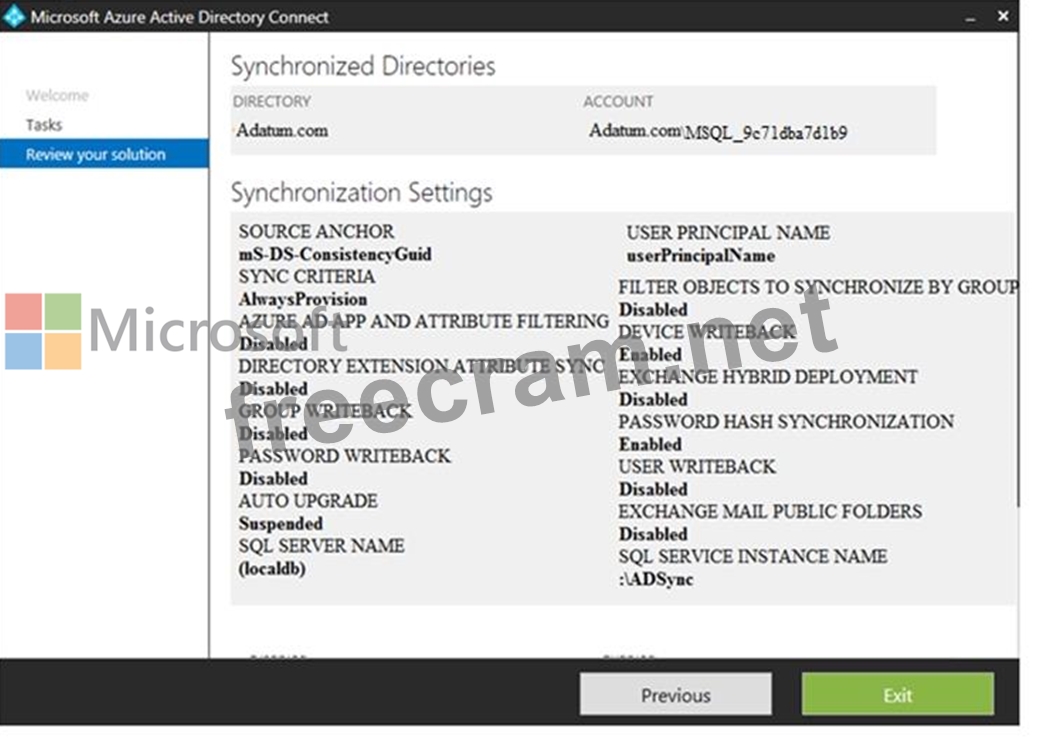Select the Enabled value for DEVICE WRITEBACK

coord(650,355)
